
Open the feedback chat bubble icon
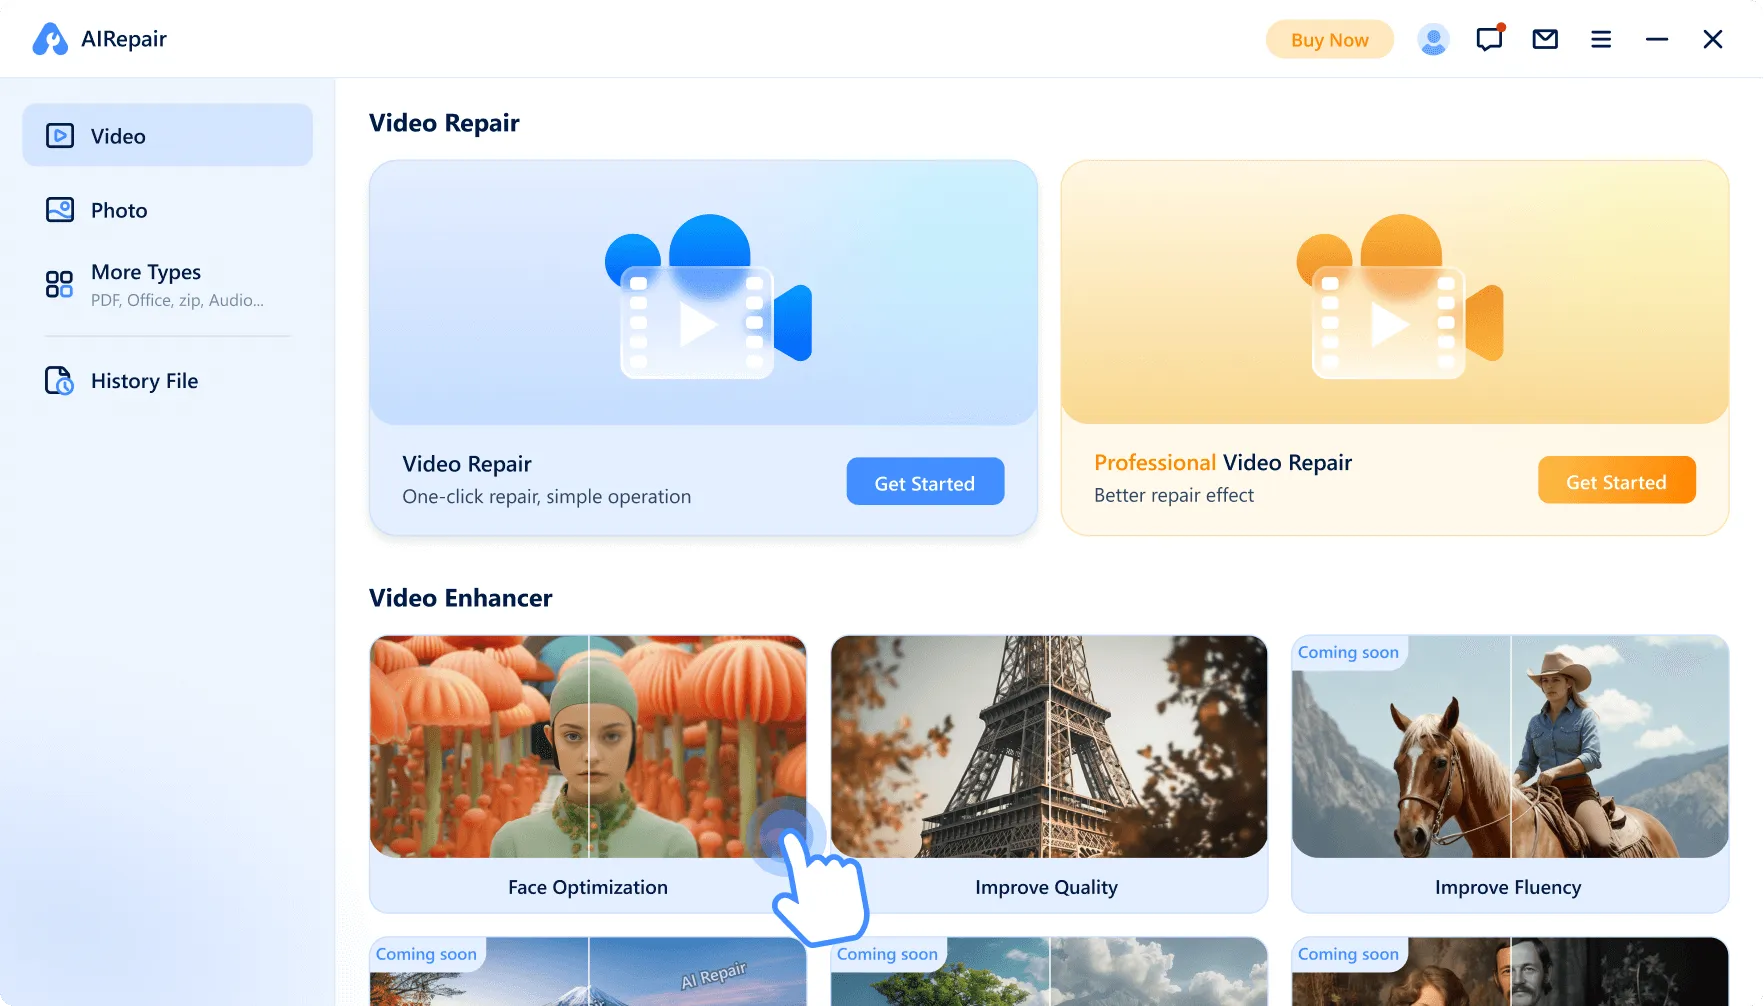click(x=1490, y=39)
